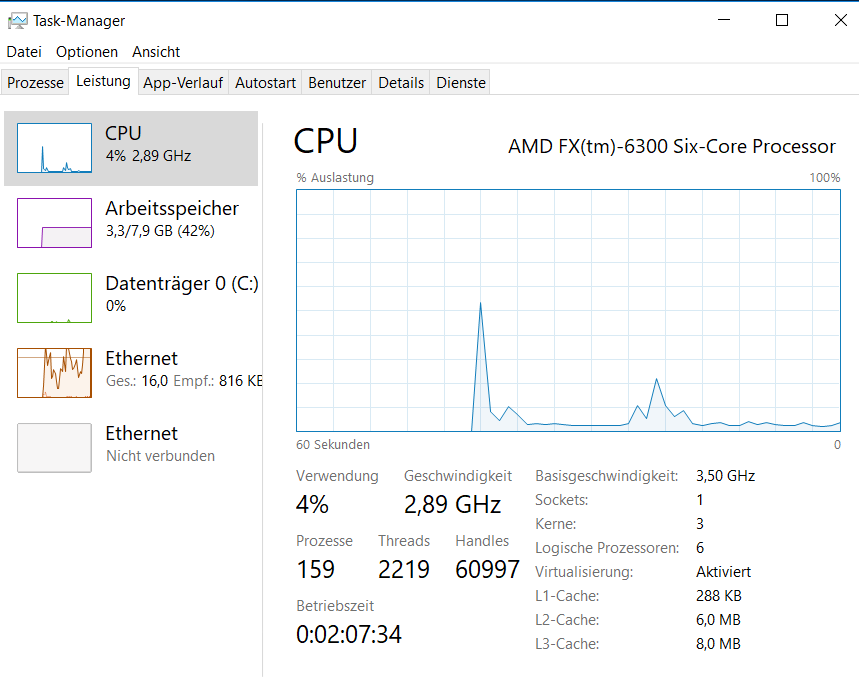Switch to the Prozesse tab

35,83
